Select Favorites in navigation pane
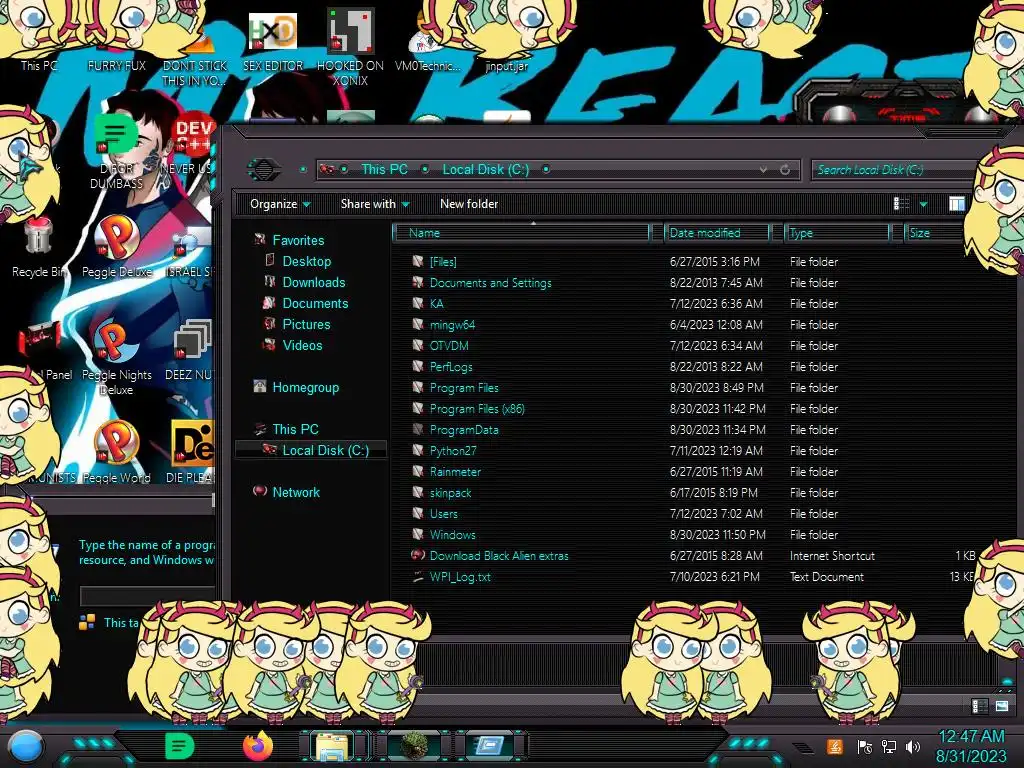 coord(298,240)
